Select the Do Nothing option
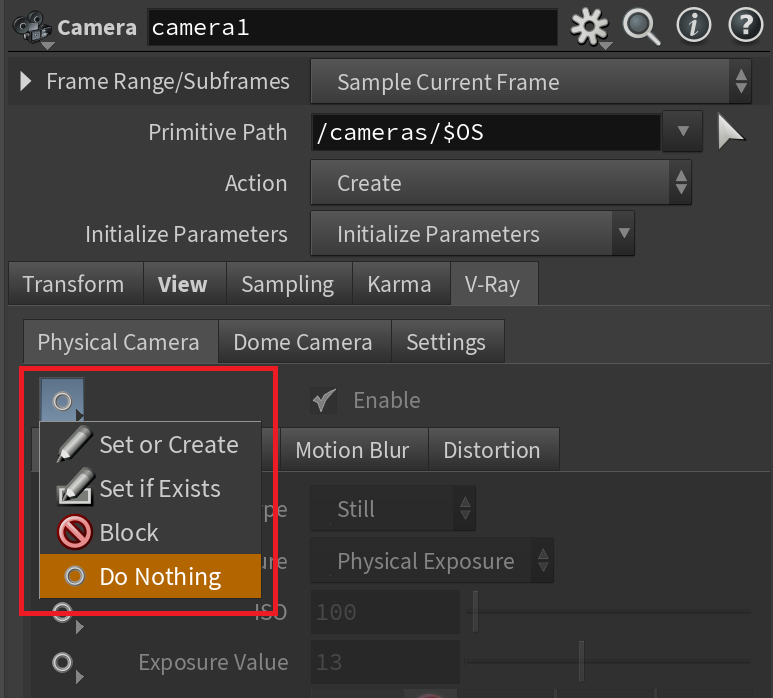773x698 pixels. tap(150, 576)
